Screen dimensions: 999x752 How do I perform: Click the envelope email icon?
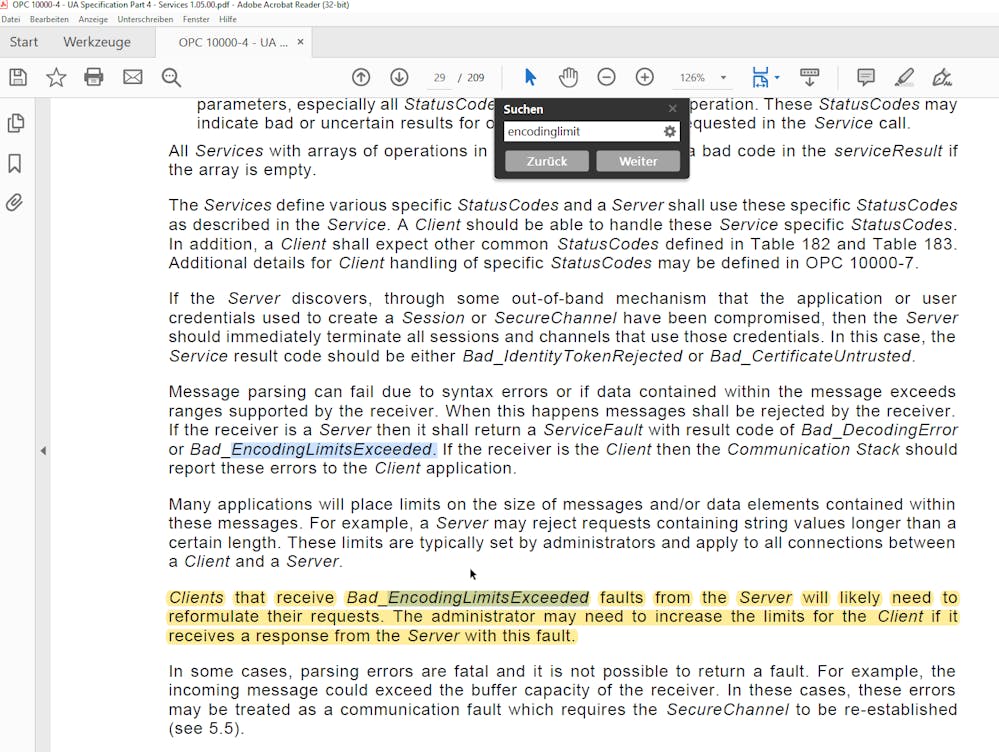pyautogui.click(x=133, y=77)
